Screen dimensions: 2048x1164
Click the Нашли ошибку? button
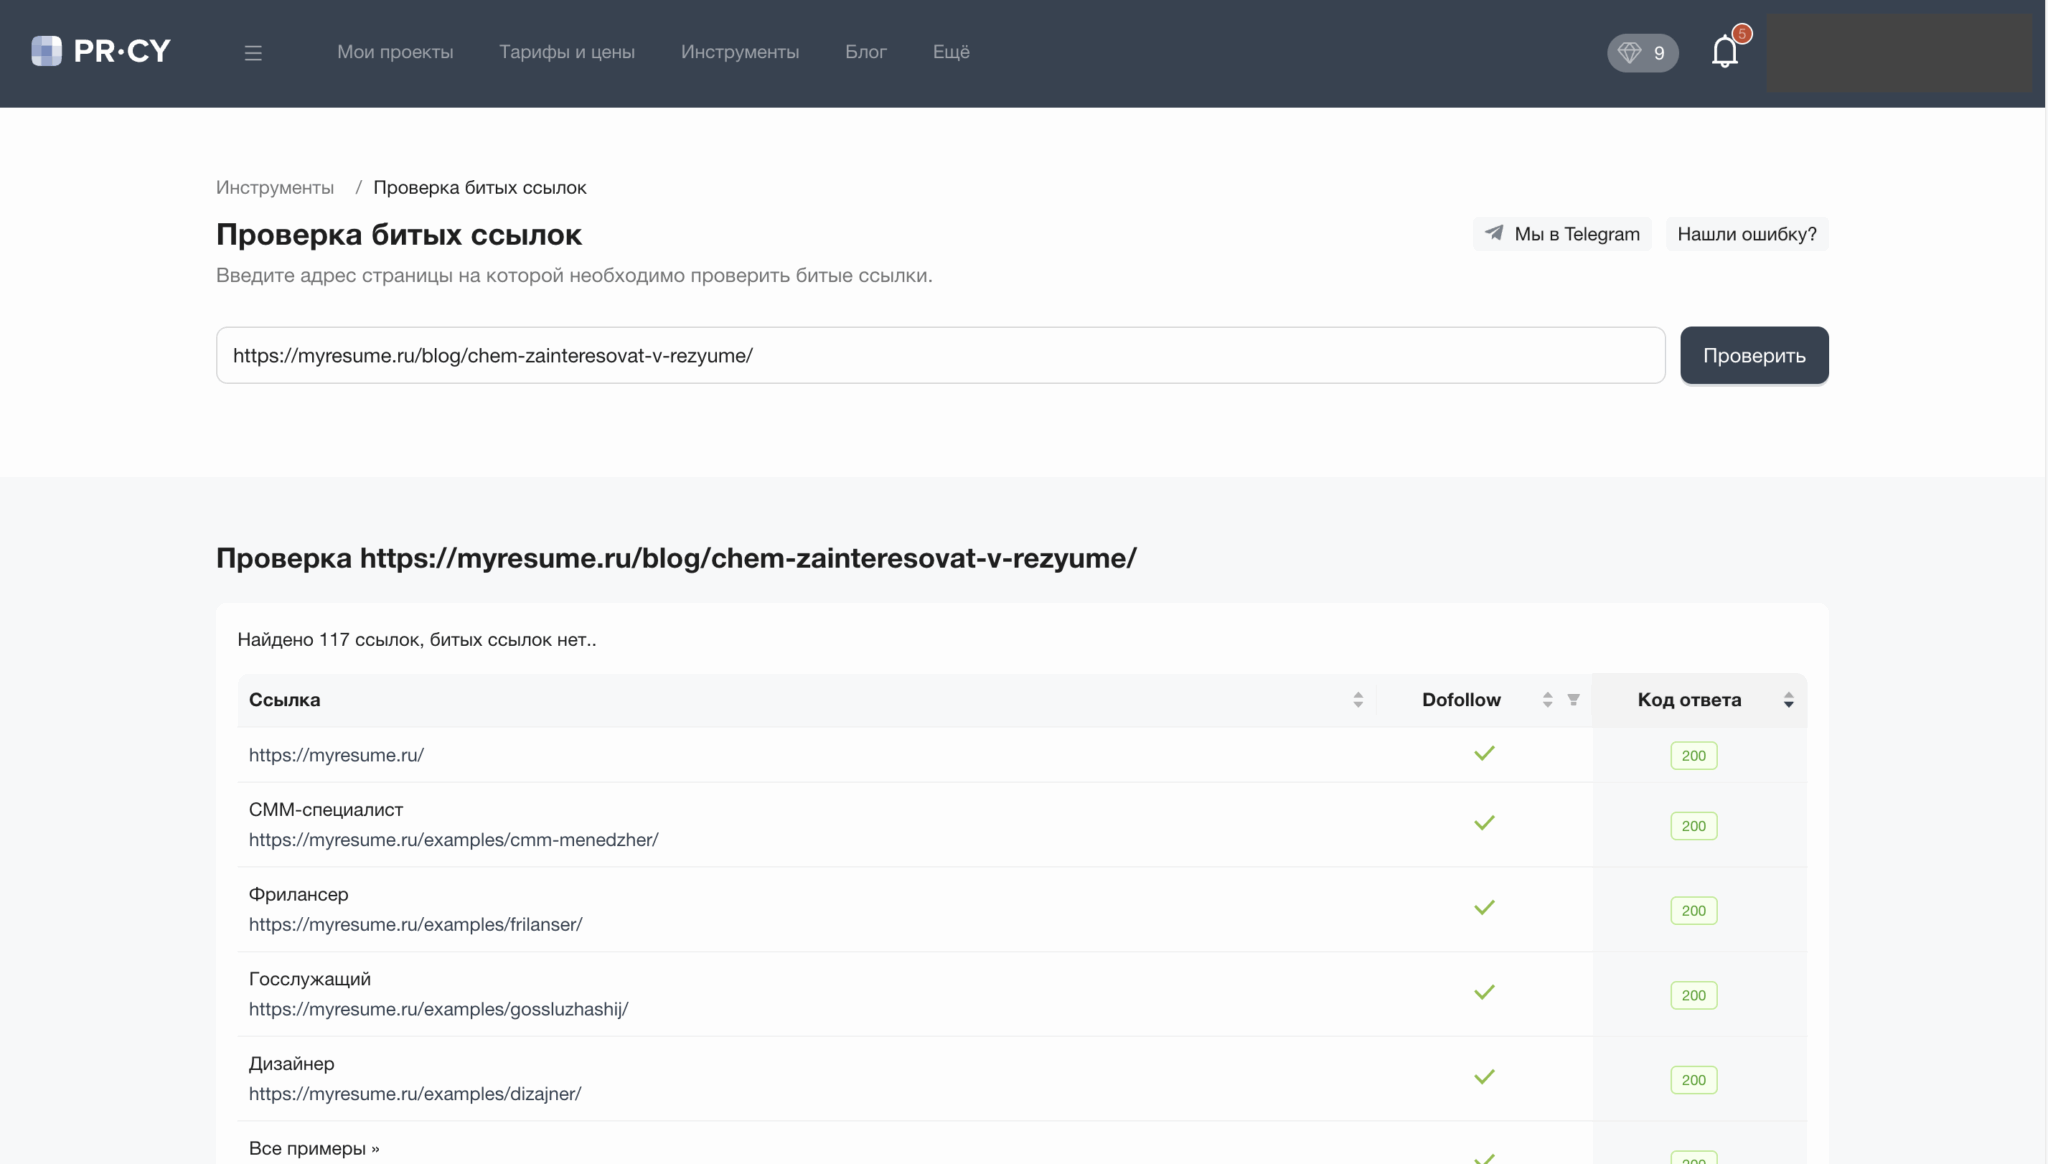click(1746, 234)
